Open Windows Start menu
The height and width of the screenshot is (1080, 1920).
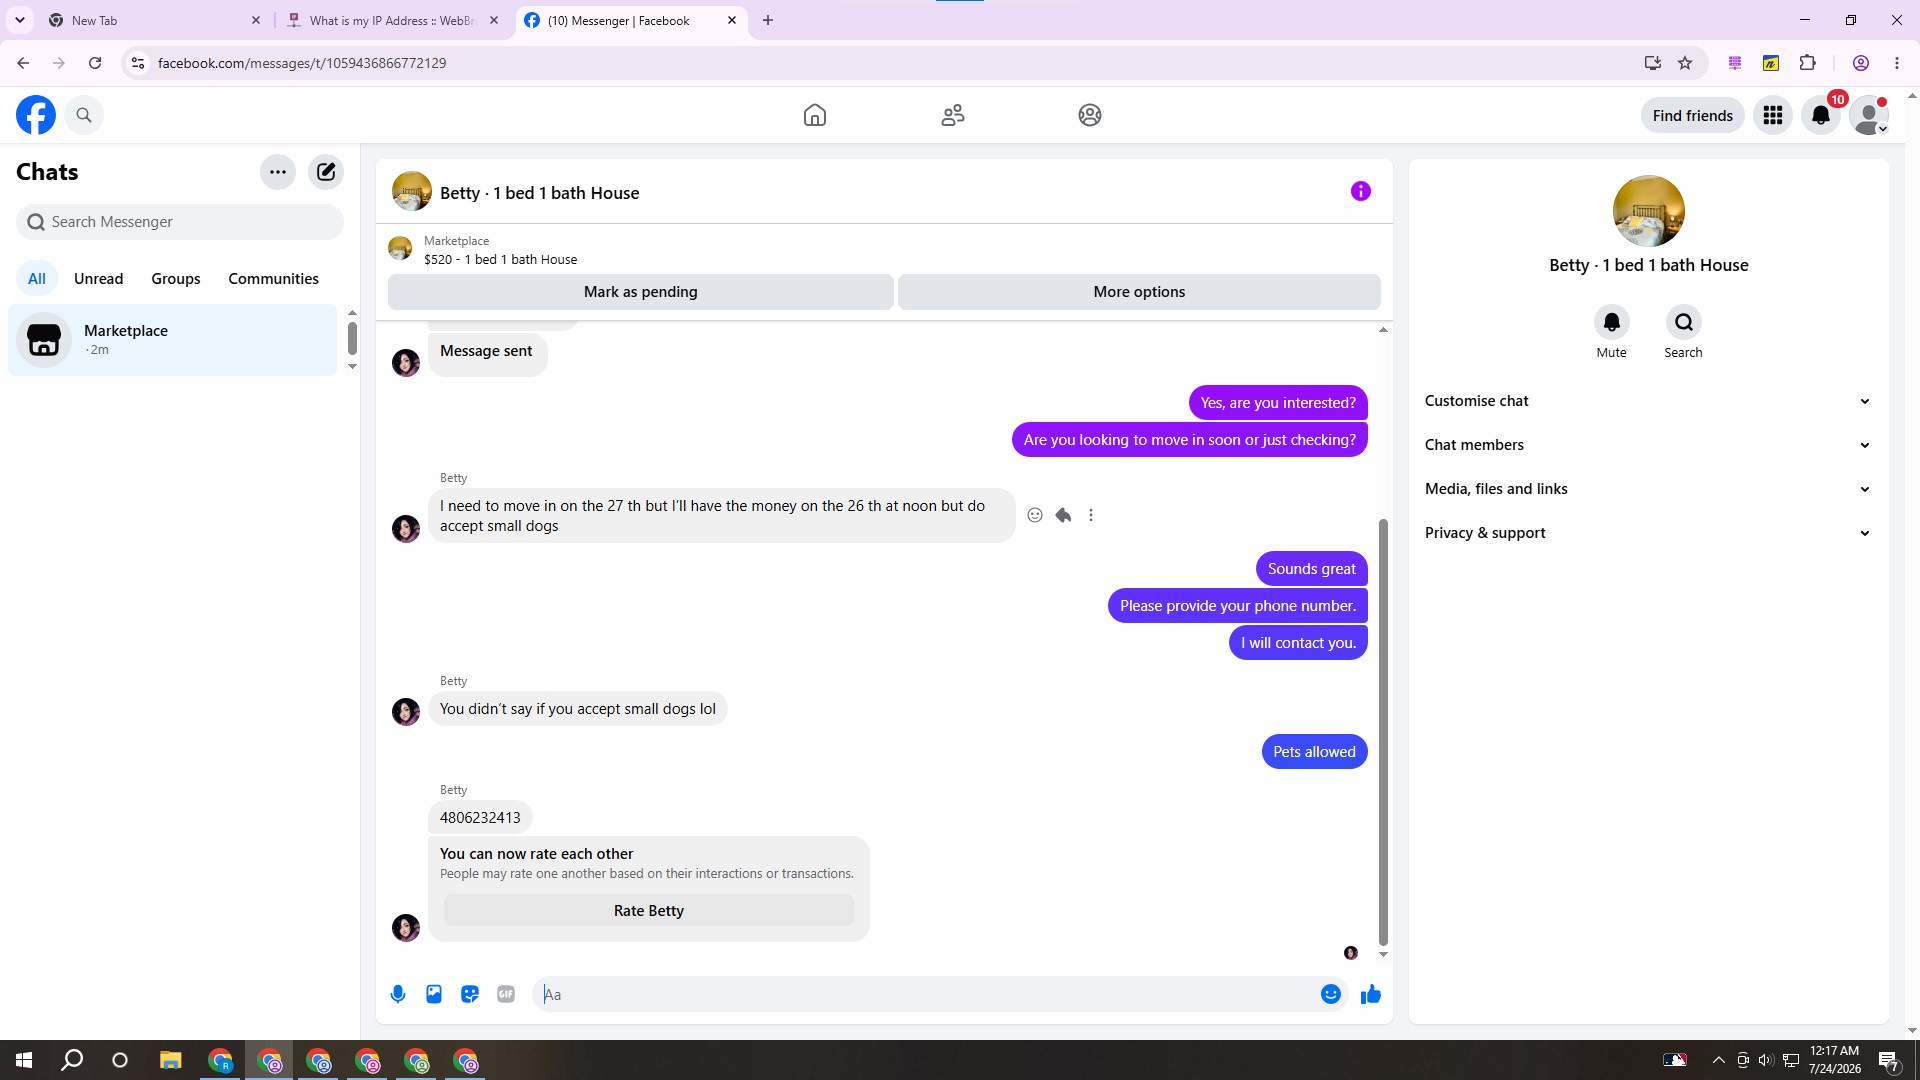(x=24, y=1060)
